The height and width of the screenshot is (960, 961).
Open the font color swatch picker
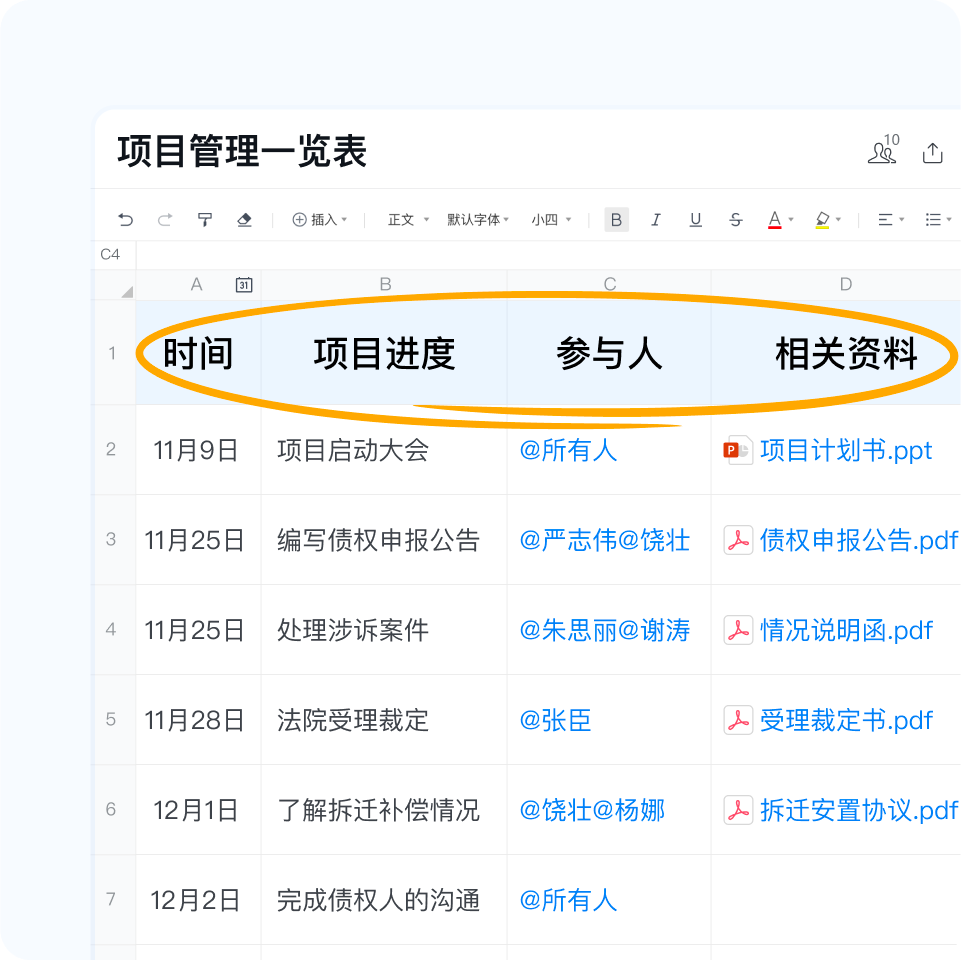tap(776, 219)
